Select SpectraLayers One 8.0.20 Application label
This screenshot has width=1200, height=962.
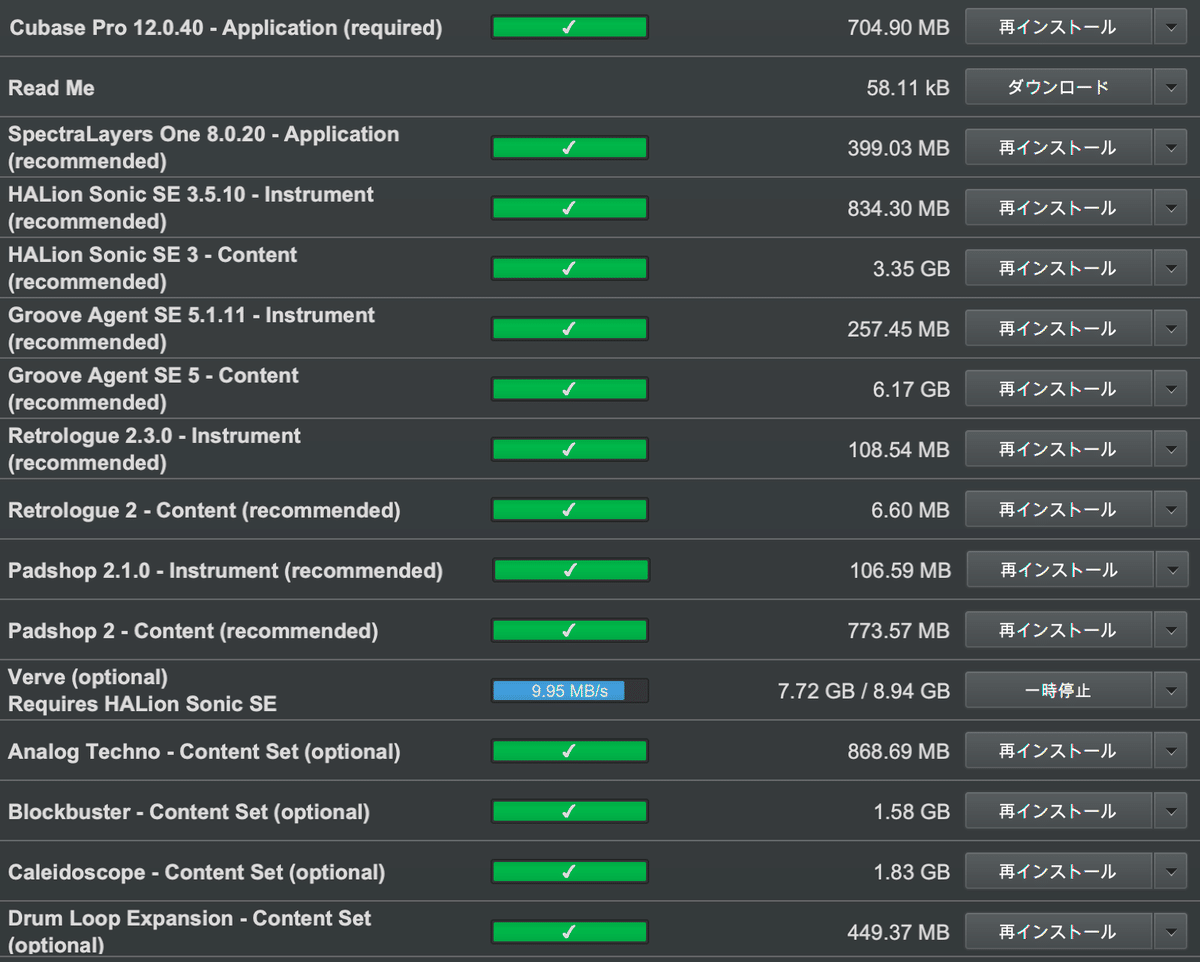click(204, 147)
